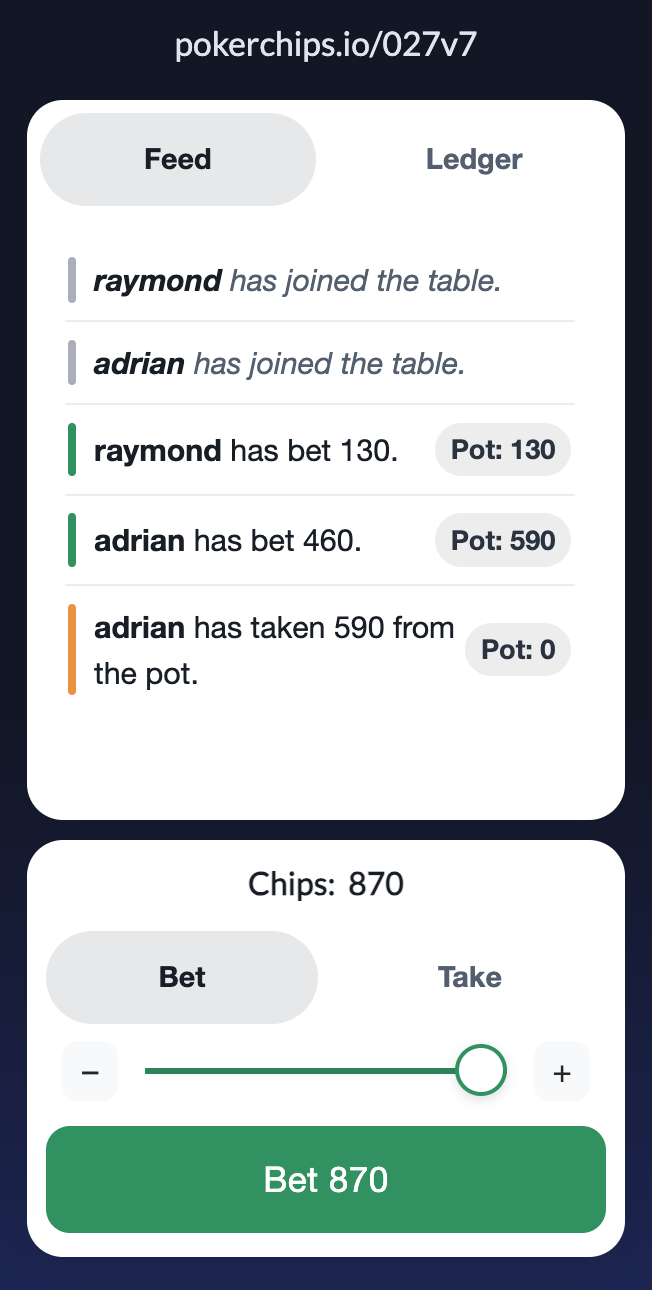Click the slider's circular handle

click(481, 1069)
